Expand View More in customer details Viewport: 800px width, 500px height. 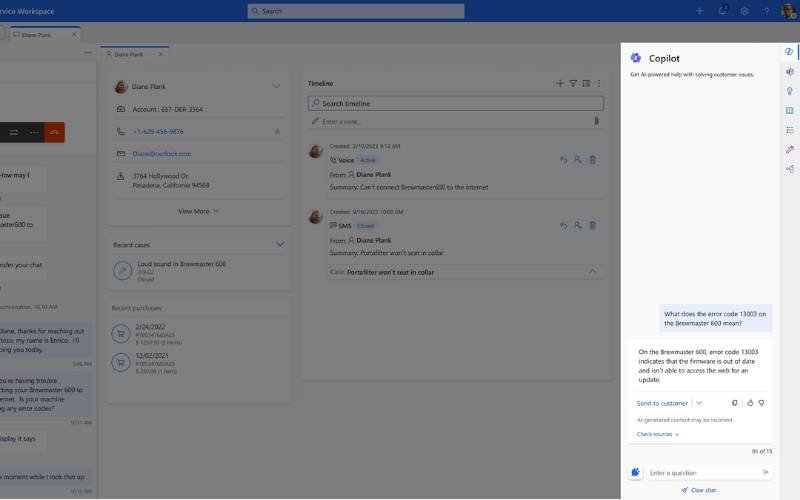click(198, 211)
